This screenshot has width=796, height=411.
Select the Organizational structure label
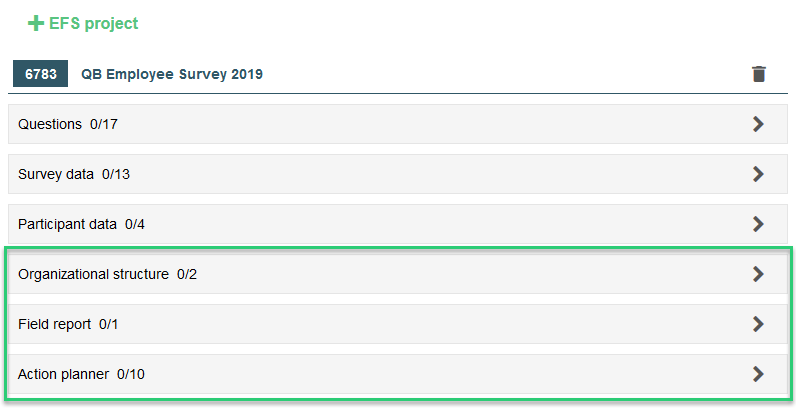point(93,274)
